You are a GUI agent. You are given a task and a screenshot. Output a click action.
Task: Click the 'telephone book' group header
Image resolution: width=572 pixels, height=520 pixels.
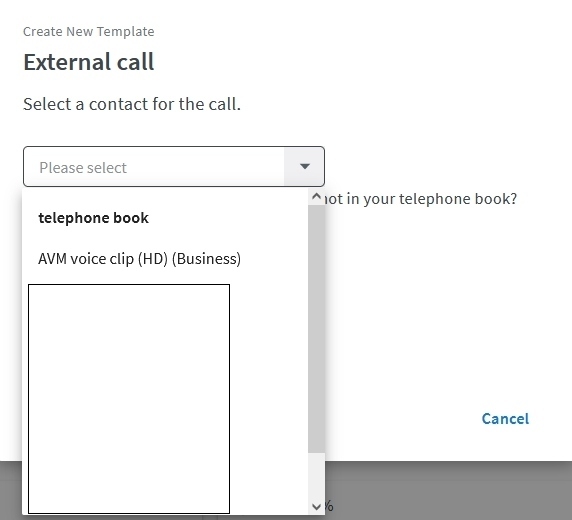tap(93, 218)
